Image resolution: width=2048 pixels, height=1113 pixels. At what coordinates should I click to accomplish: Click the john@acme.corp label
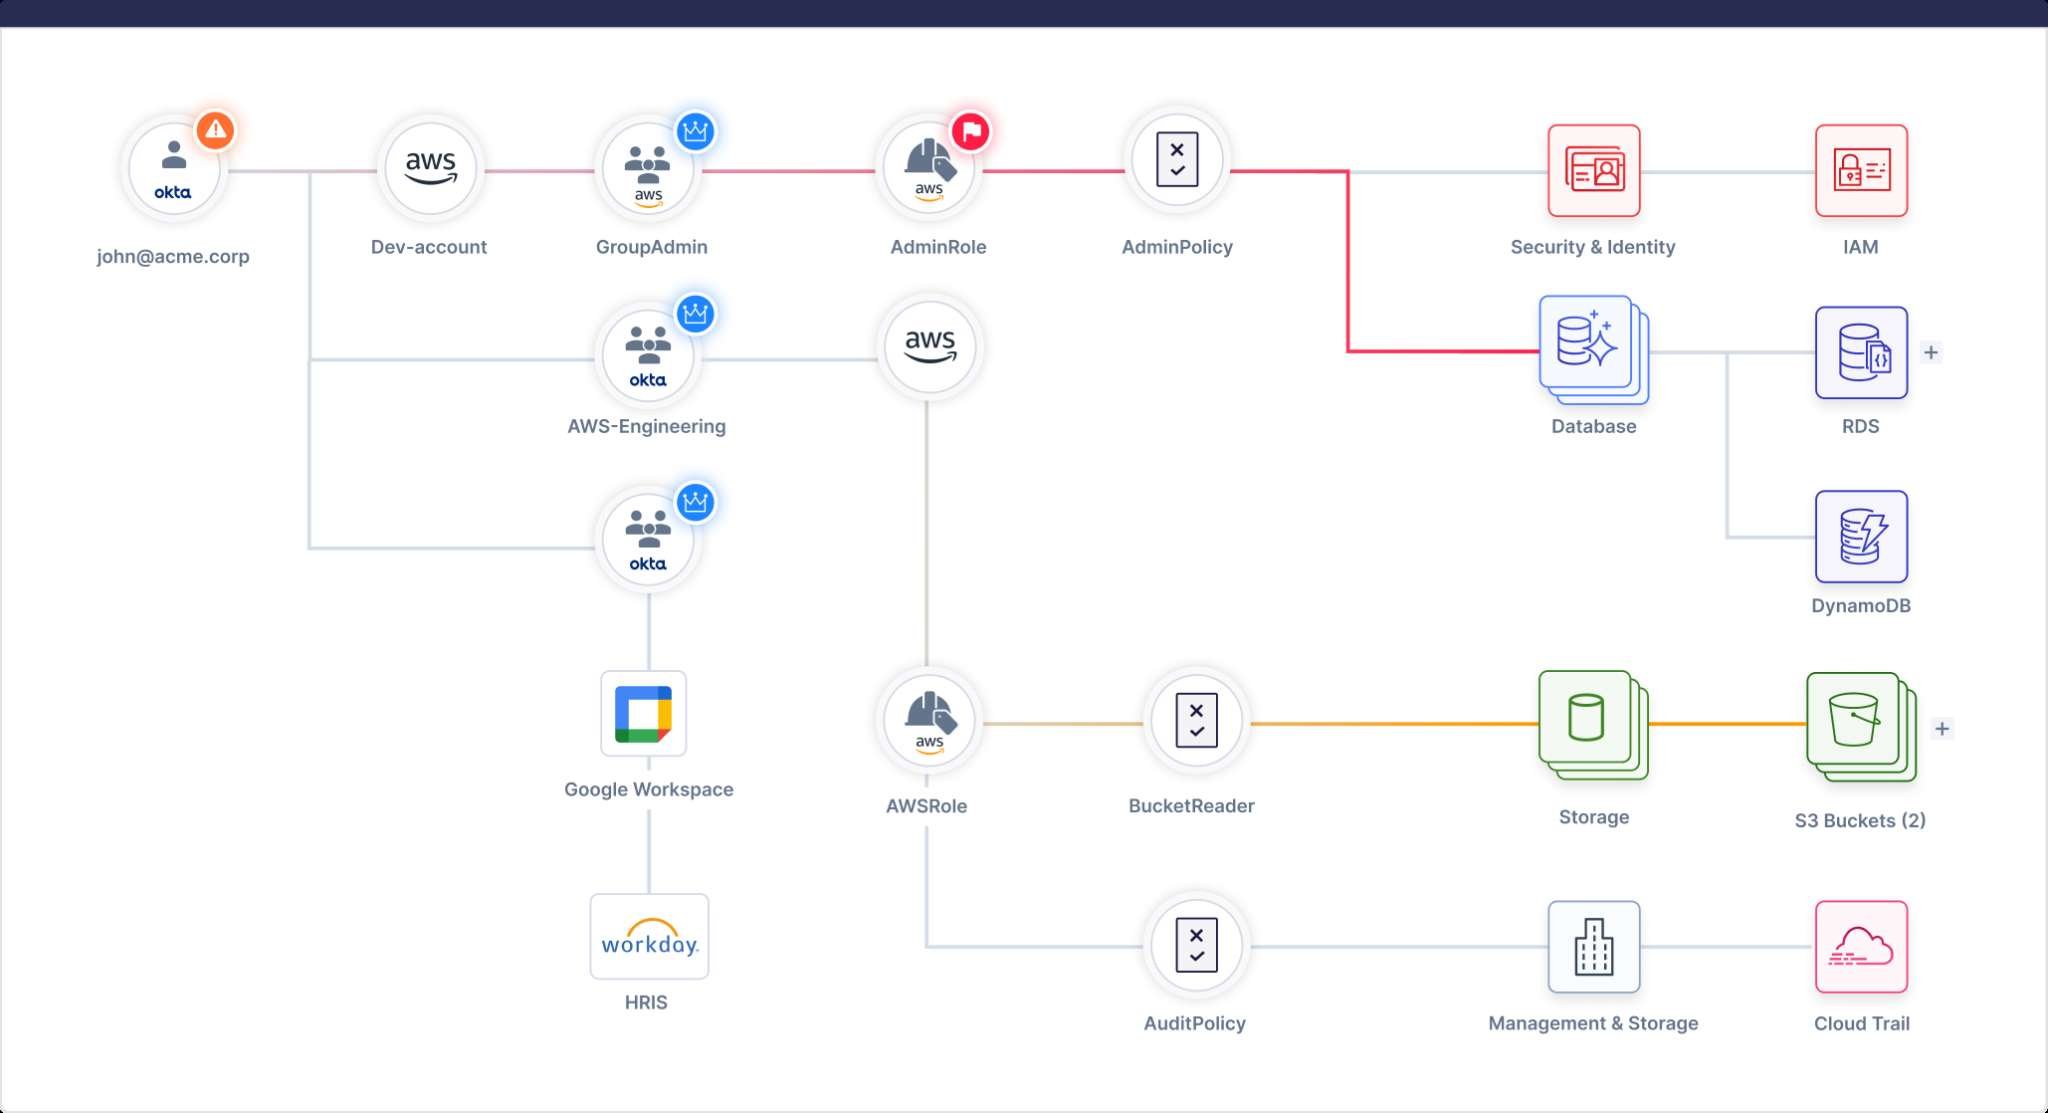(x=173, y=256)
